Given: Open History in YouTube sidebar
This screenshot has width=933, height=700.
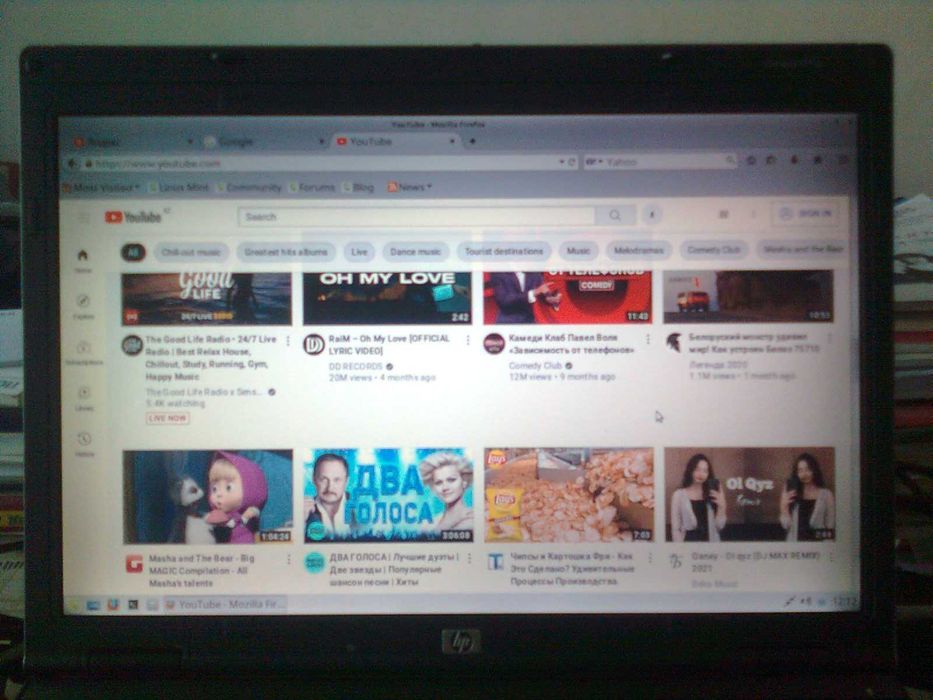Looking at the screenshot, I should pyautogui.click(x=84, y=444).
